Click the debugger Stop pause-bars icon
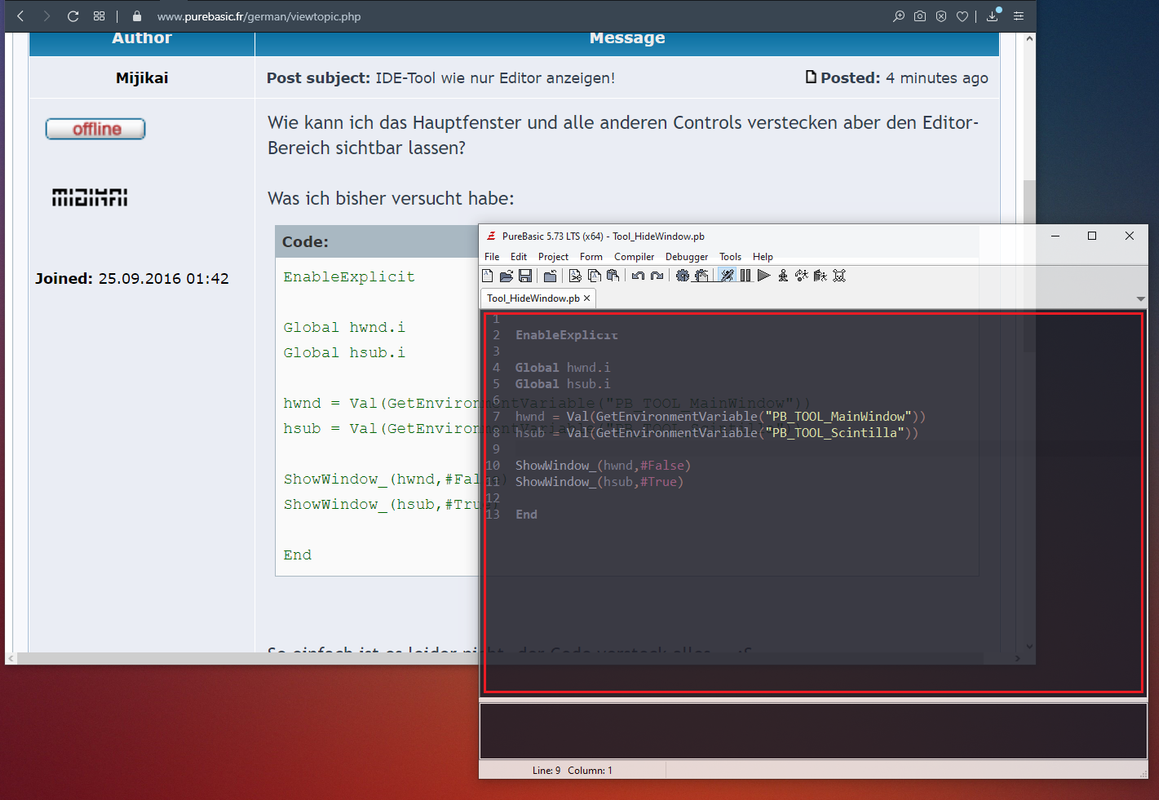Image resolution: width=1159 pixels, height=800 pixels. tap(745, 276)
